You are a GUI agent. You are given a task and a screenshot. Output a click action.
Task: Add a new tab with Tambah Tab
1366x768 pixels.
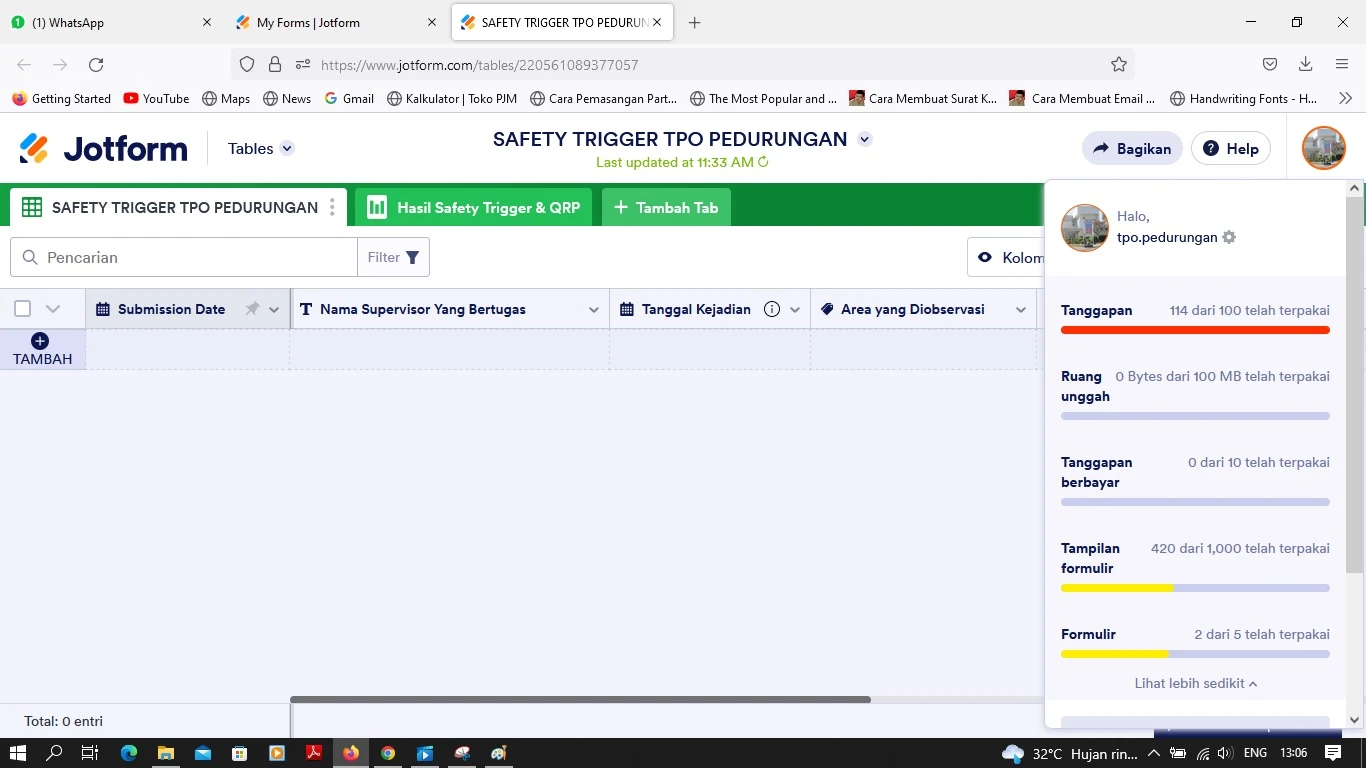(665, 207)
